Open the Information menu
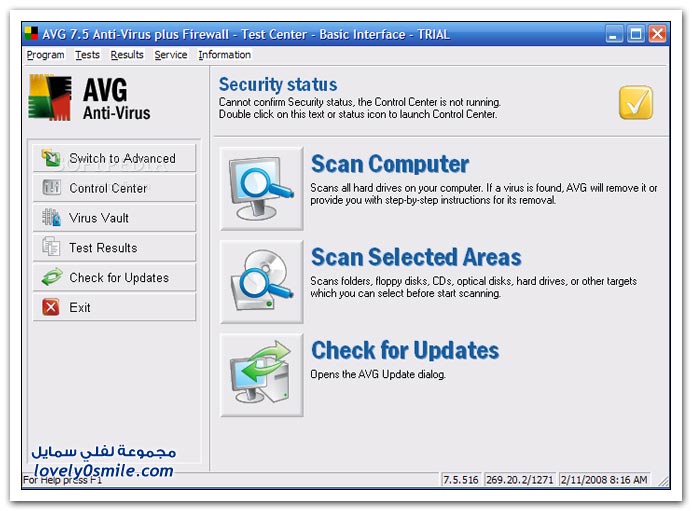This screenshot has width=692, height=511. click(224, 55)
